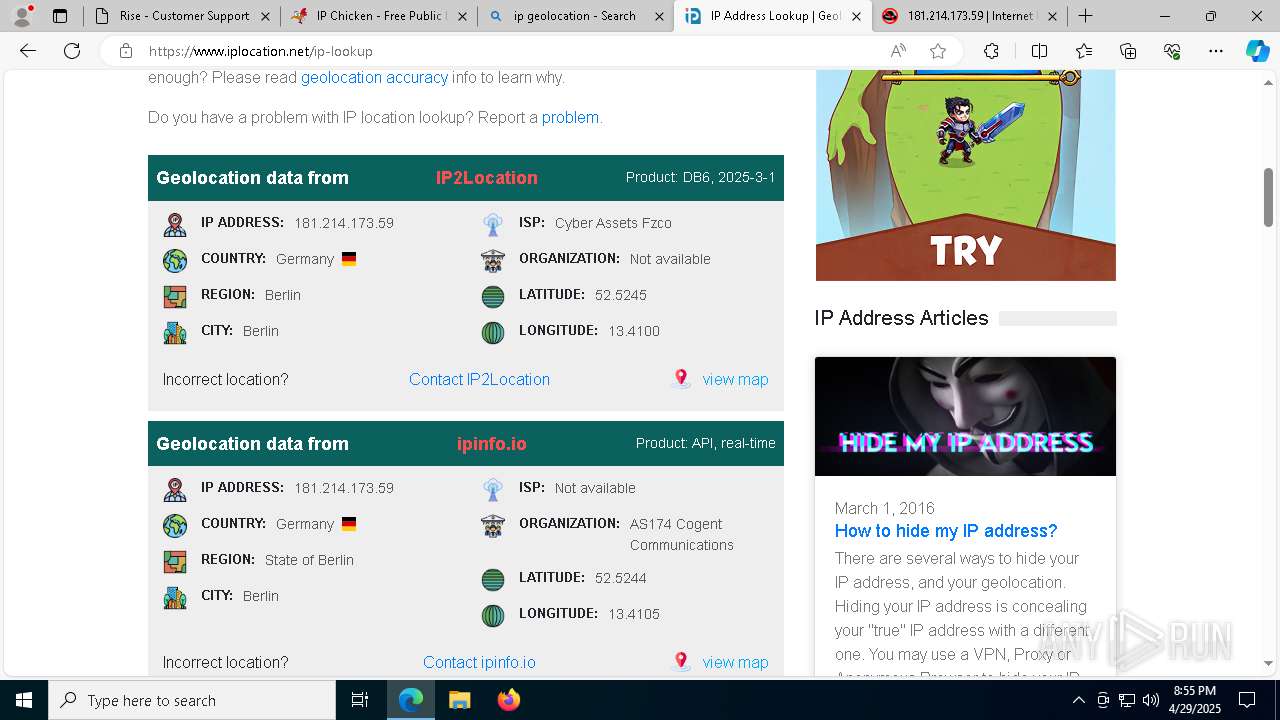Viewport: 1280px width, 720px height.
Task: Click Contact IP2Location link
Action: [x=479, y=379]
